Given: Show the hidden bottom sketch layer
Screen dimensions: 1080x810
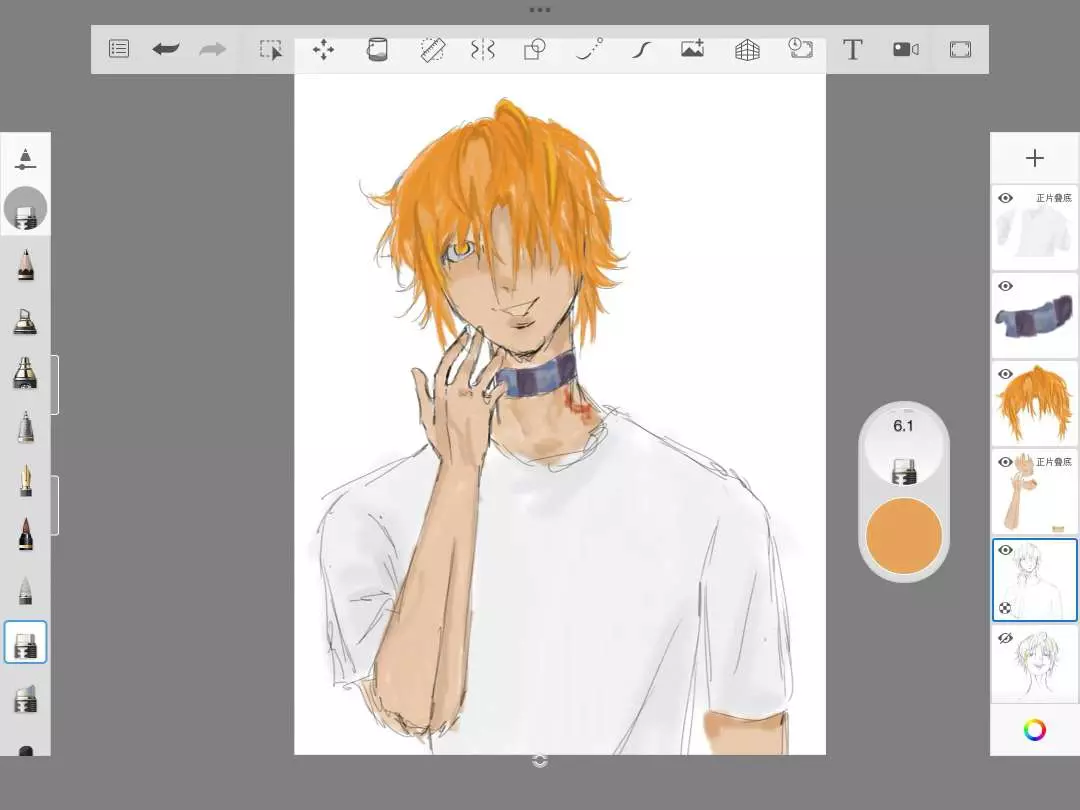Looking at the screenshot, I should pyautogui.click(x=1006, y=638).
